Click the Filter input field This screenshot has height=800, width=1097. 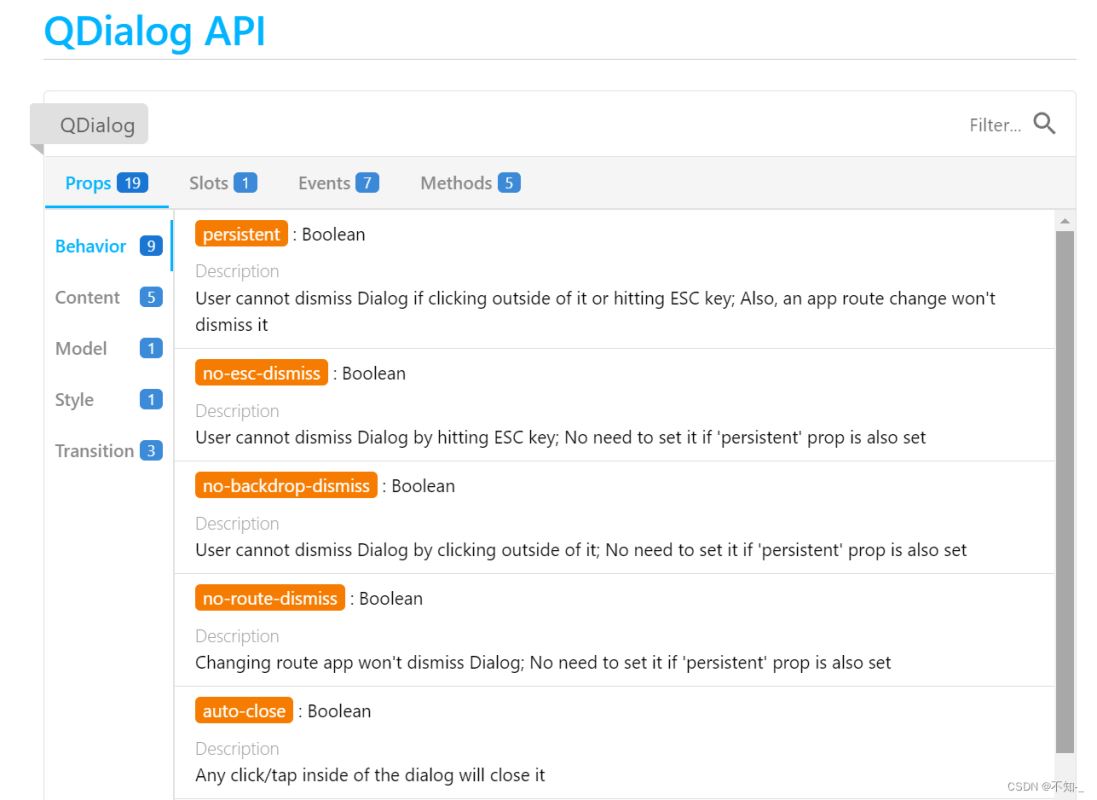pos(994,125)
